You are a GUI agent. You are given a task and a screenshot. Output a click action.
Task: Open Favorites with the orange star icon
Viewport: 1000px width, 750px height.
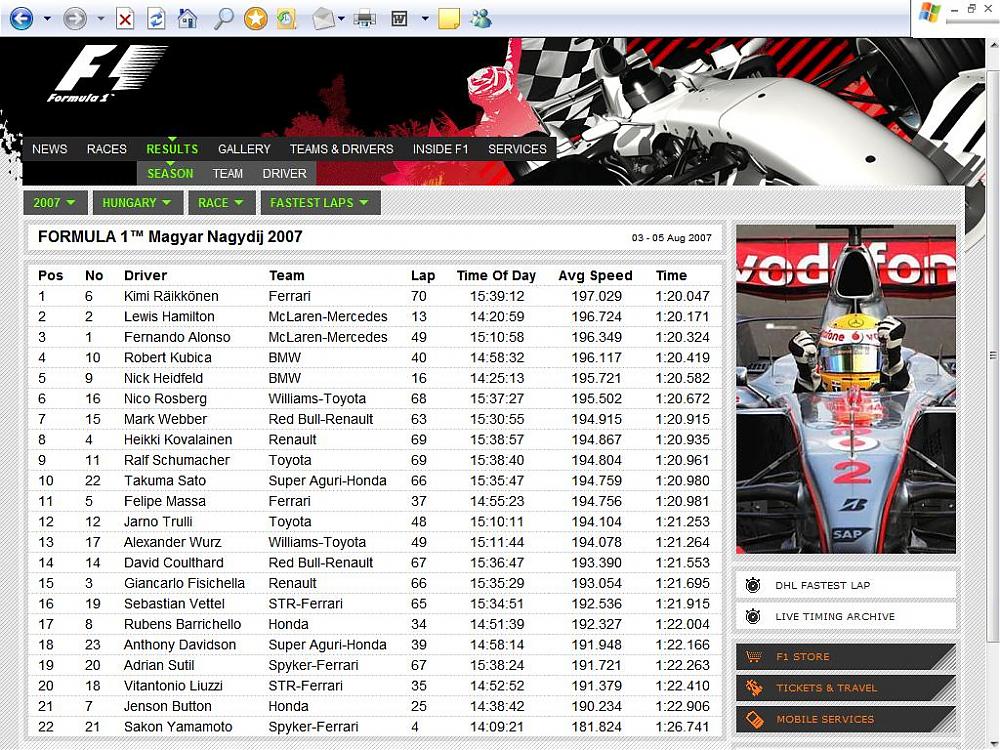256,18
